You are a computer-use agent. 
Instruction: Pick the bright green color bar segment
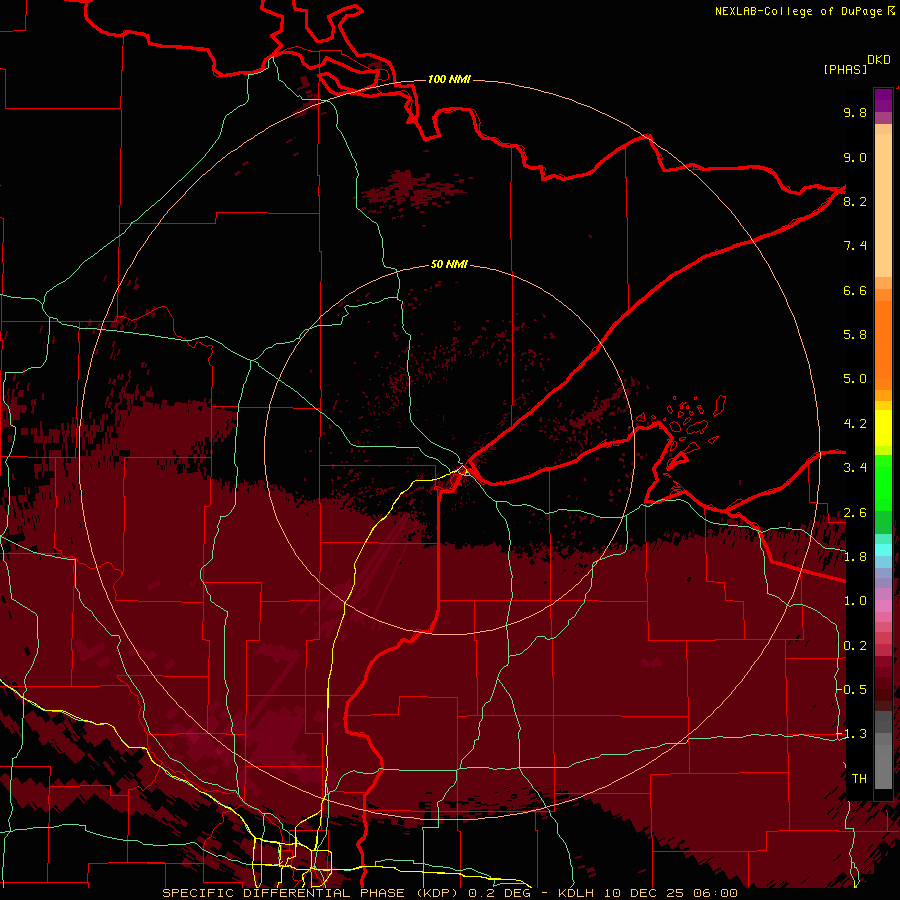tap(883, 482)
